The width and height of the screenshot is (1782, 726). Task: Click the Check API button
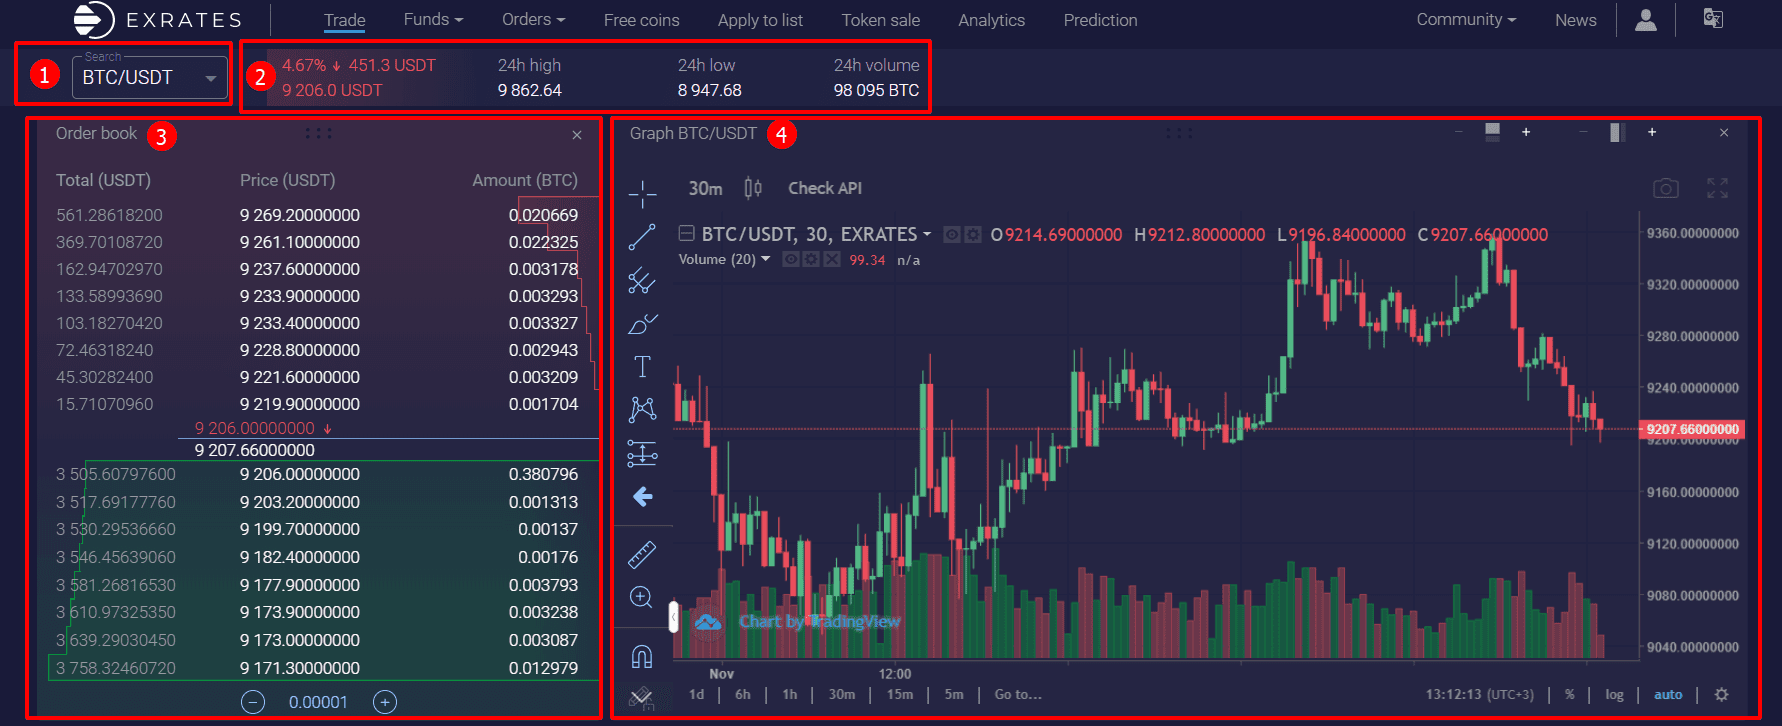click(x=824, y=188)
